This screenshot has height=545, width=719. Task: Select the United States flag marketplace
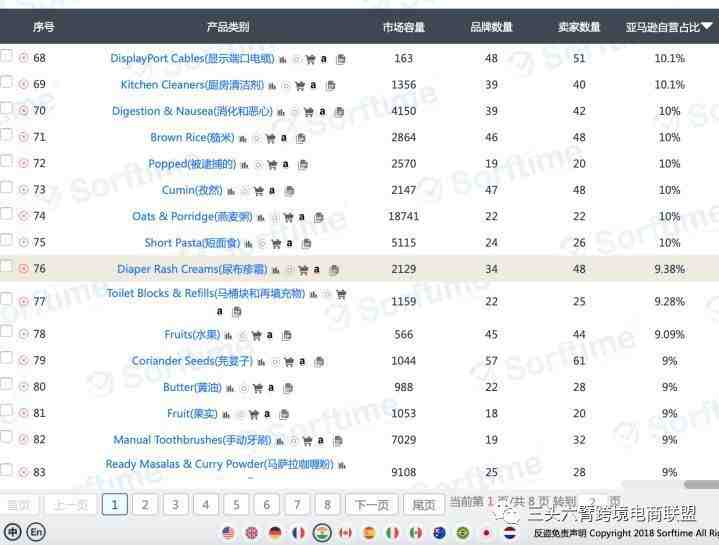pyautogui.click(x=228, y=533)
